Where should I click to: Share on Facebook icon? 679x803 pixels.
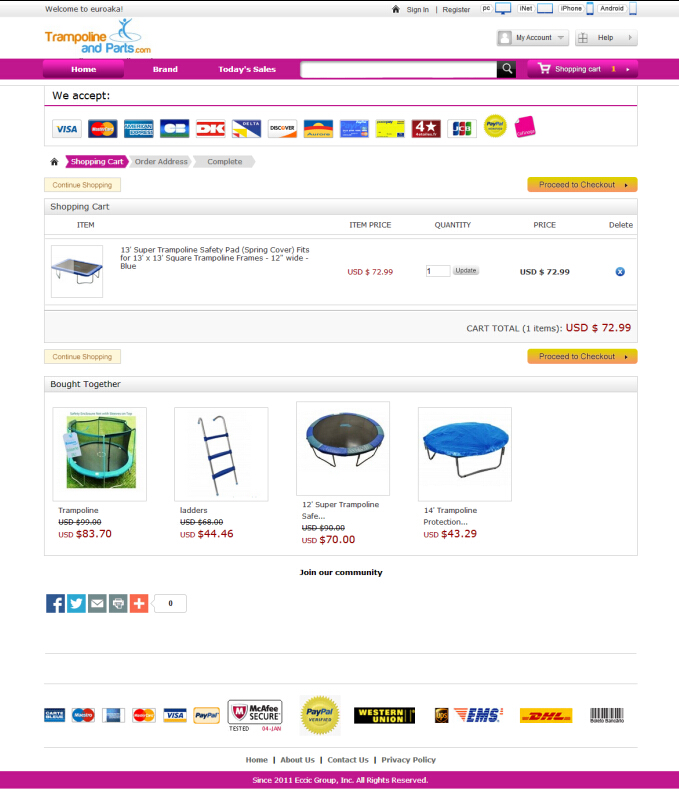pyautogui.click(x=55, y=603)
